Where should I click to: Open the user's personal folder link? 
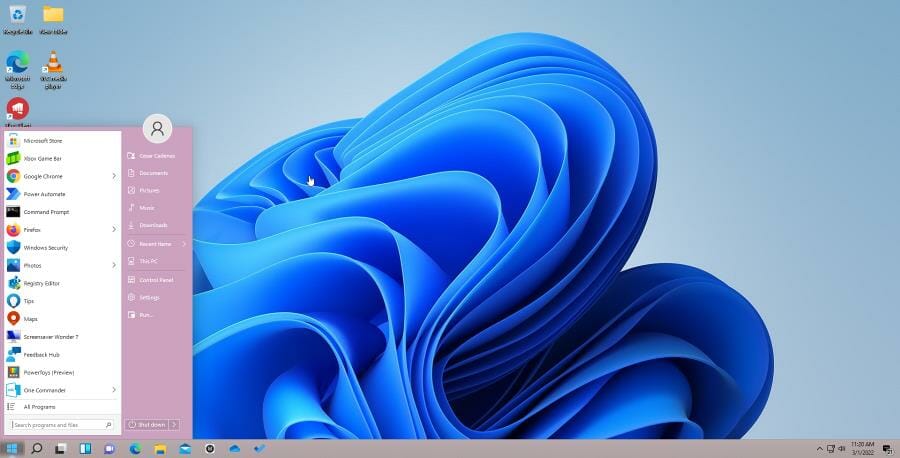[x=157, y=156]
